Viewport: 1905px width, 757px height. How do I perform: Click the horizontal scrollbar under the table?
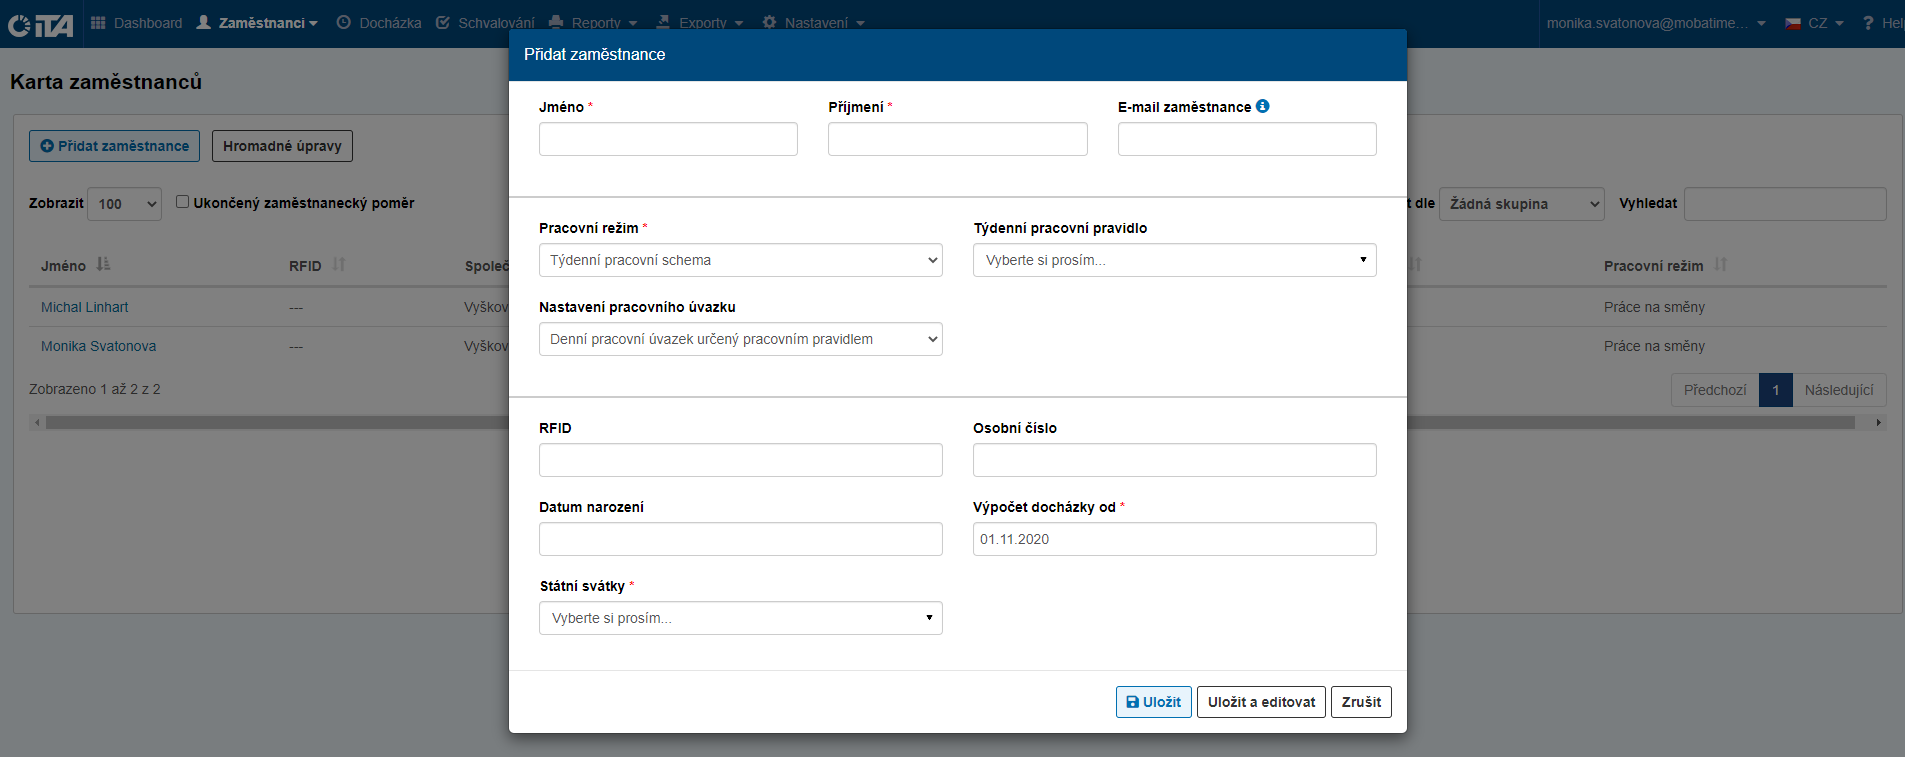click(x=270, y=423)
